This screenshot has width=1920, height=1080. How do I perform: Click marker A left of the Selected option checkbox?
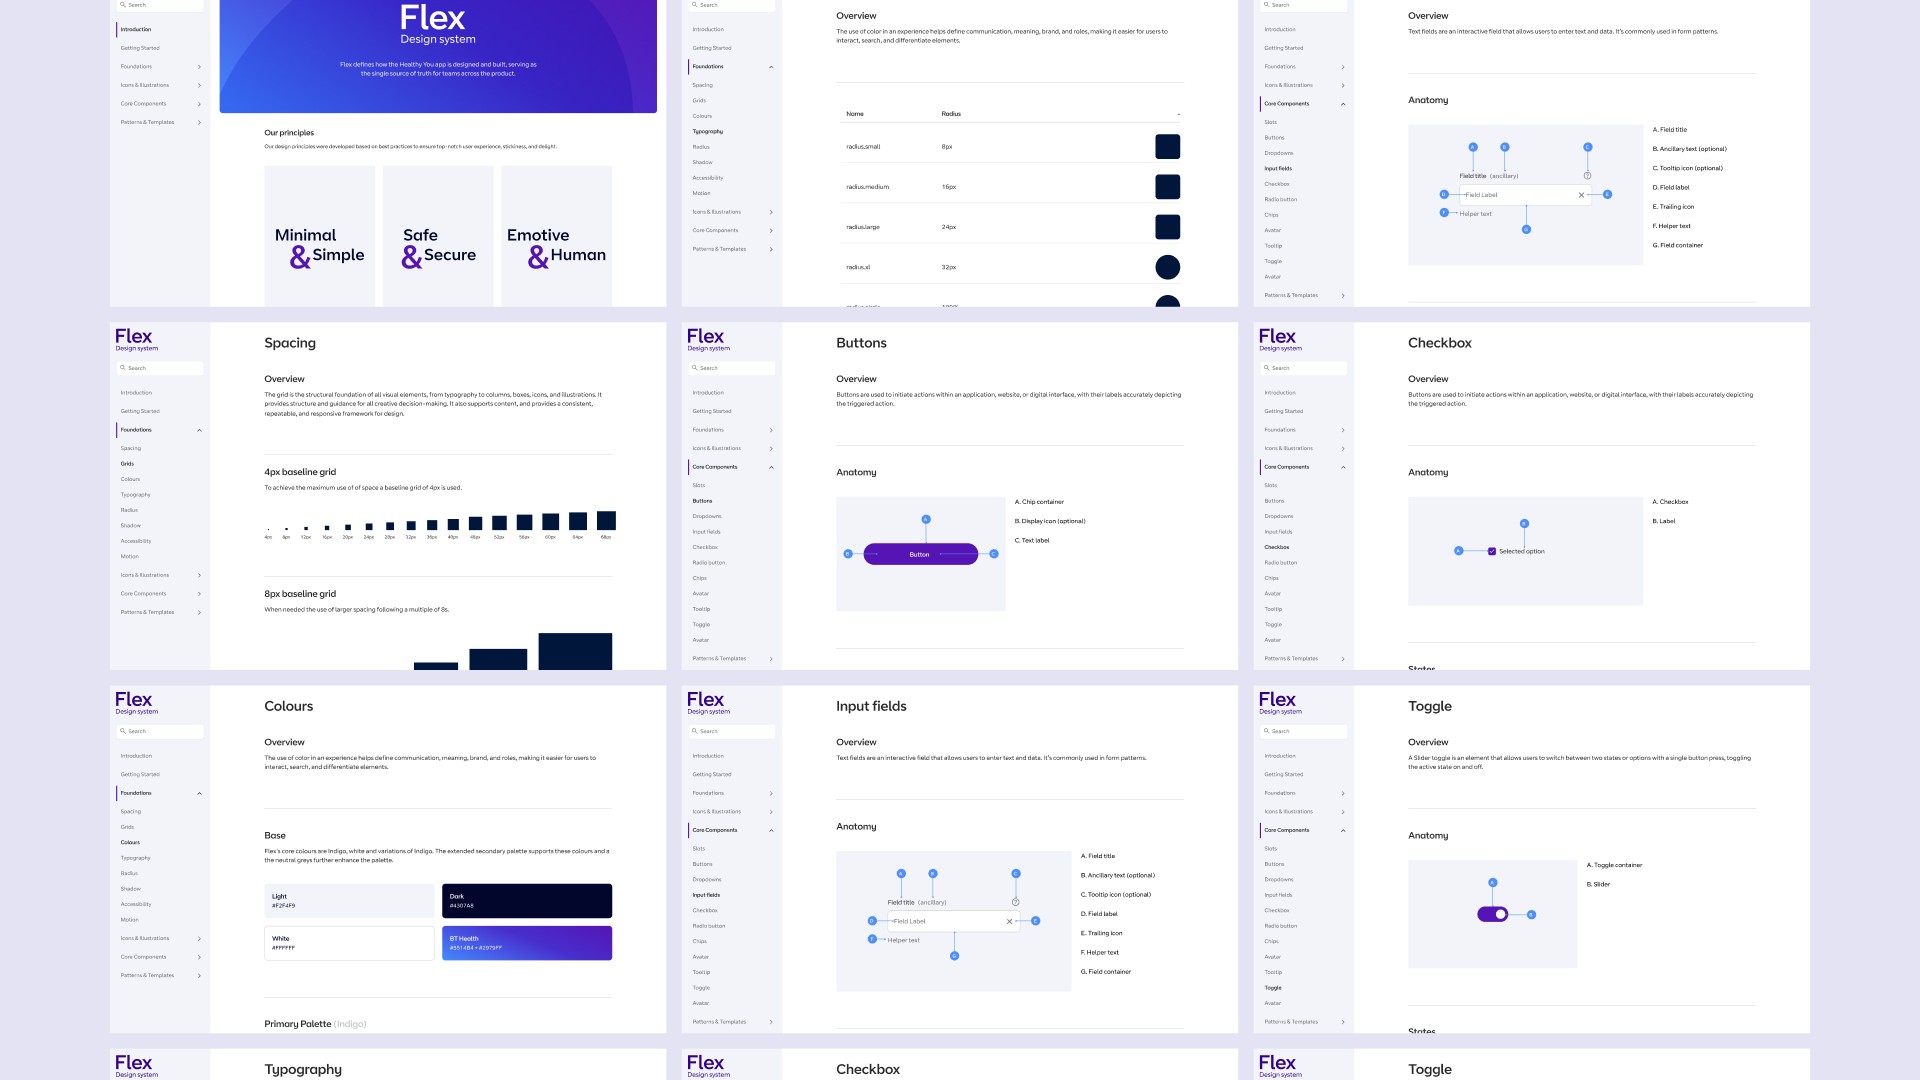tap(1458, 551)
